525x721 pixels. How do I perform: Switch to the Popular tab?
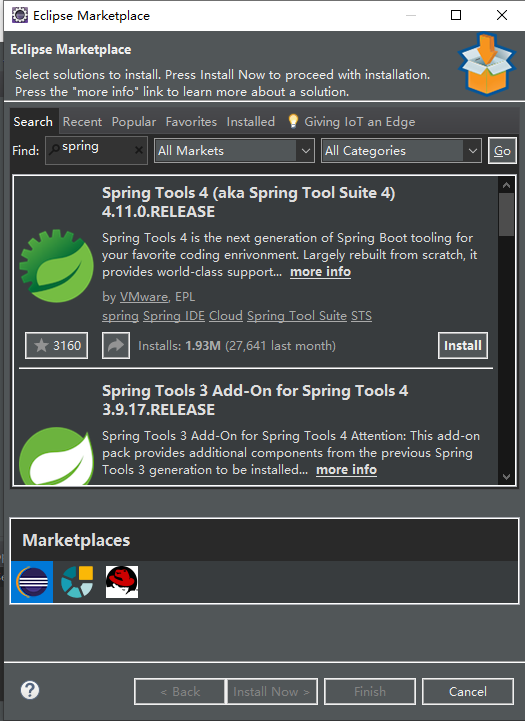(134, 121)
